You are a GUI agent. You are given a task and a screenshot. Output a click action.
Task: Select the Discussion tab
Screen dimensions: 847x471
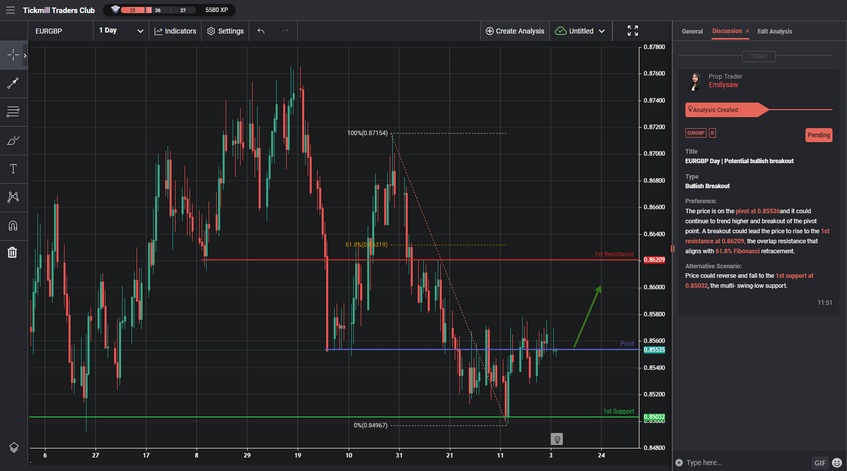(727, 31)
